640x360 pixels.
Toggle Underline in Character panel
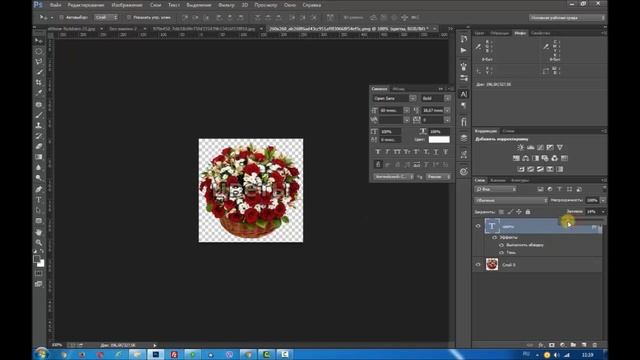[x=436, y=152]
